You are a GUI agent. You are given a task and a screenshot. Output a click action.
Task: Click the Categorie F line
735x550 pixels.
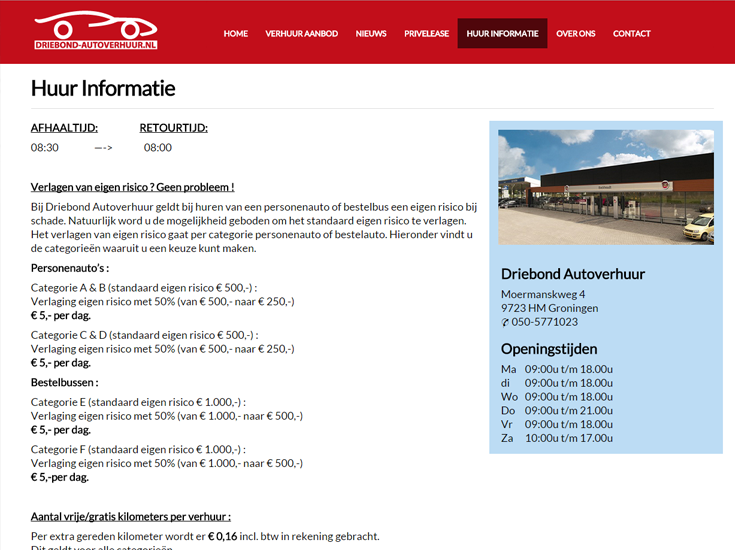pyautogui.click(x=138, y=450)
